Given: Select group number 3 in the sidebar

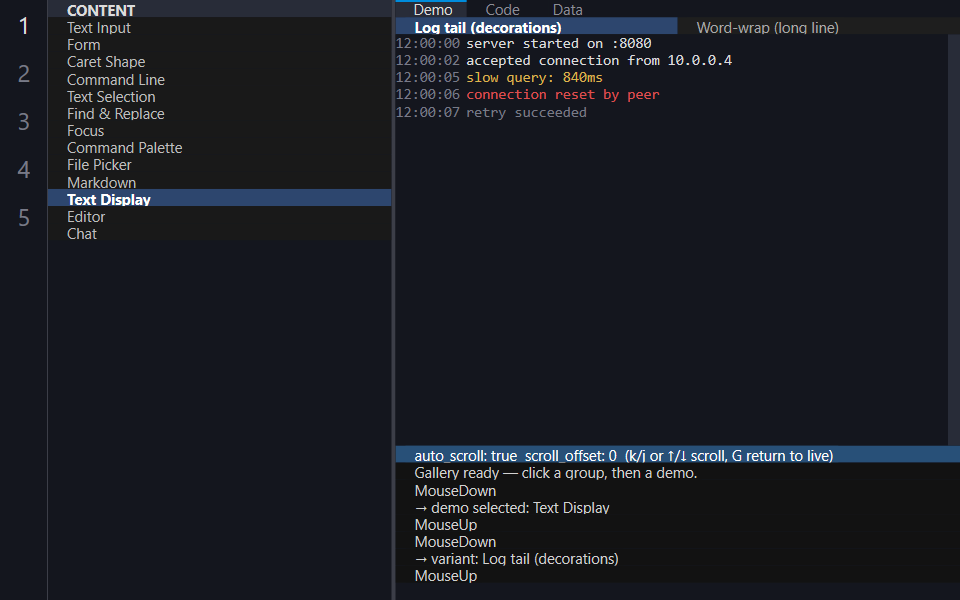Looking at the screenshot, I should point(23,122).
